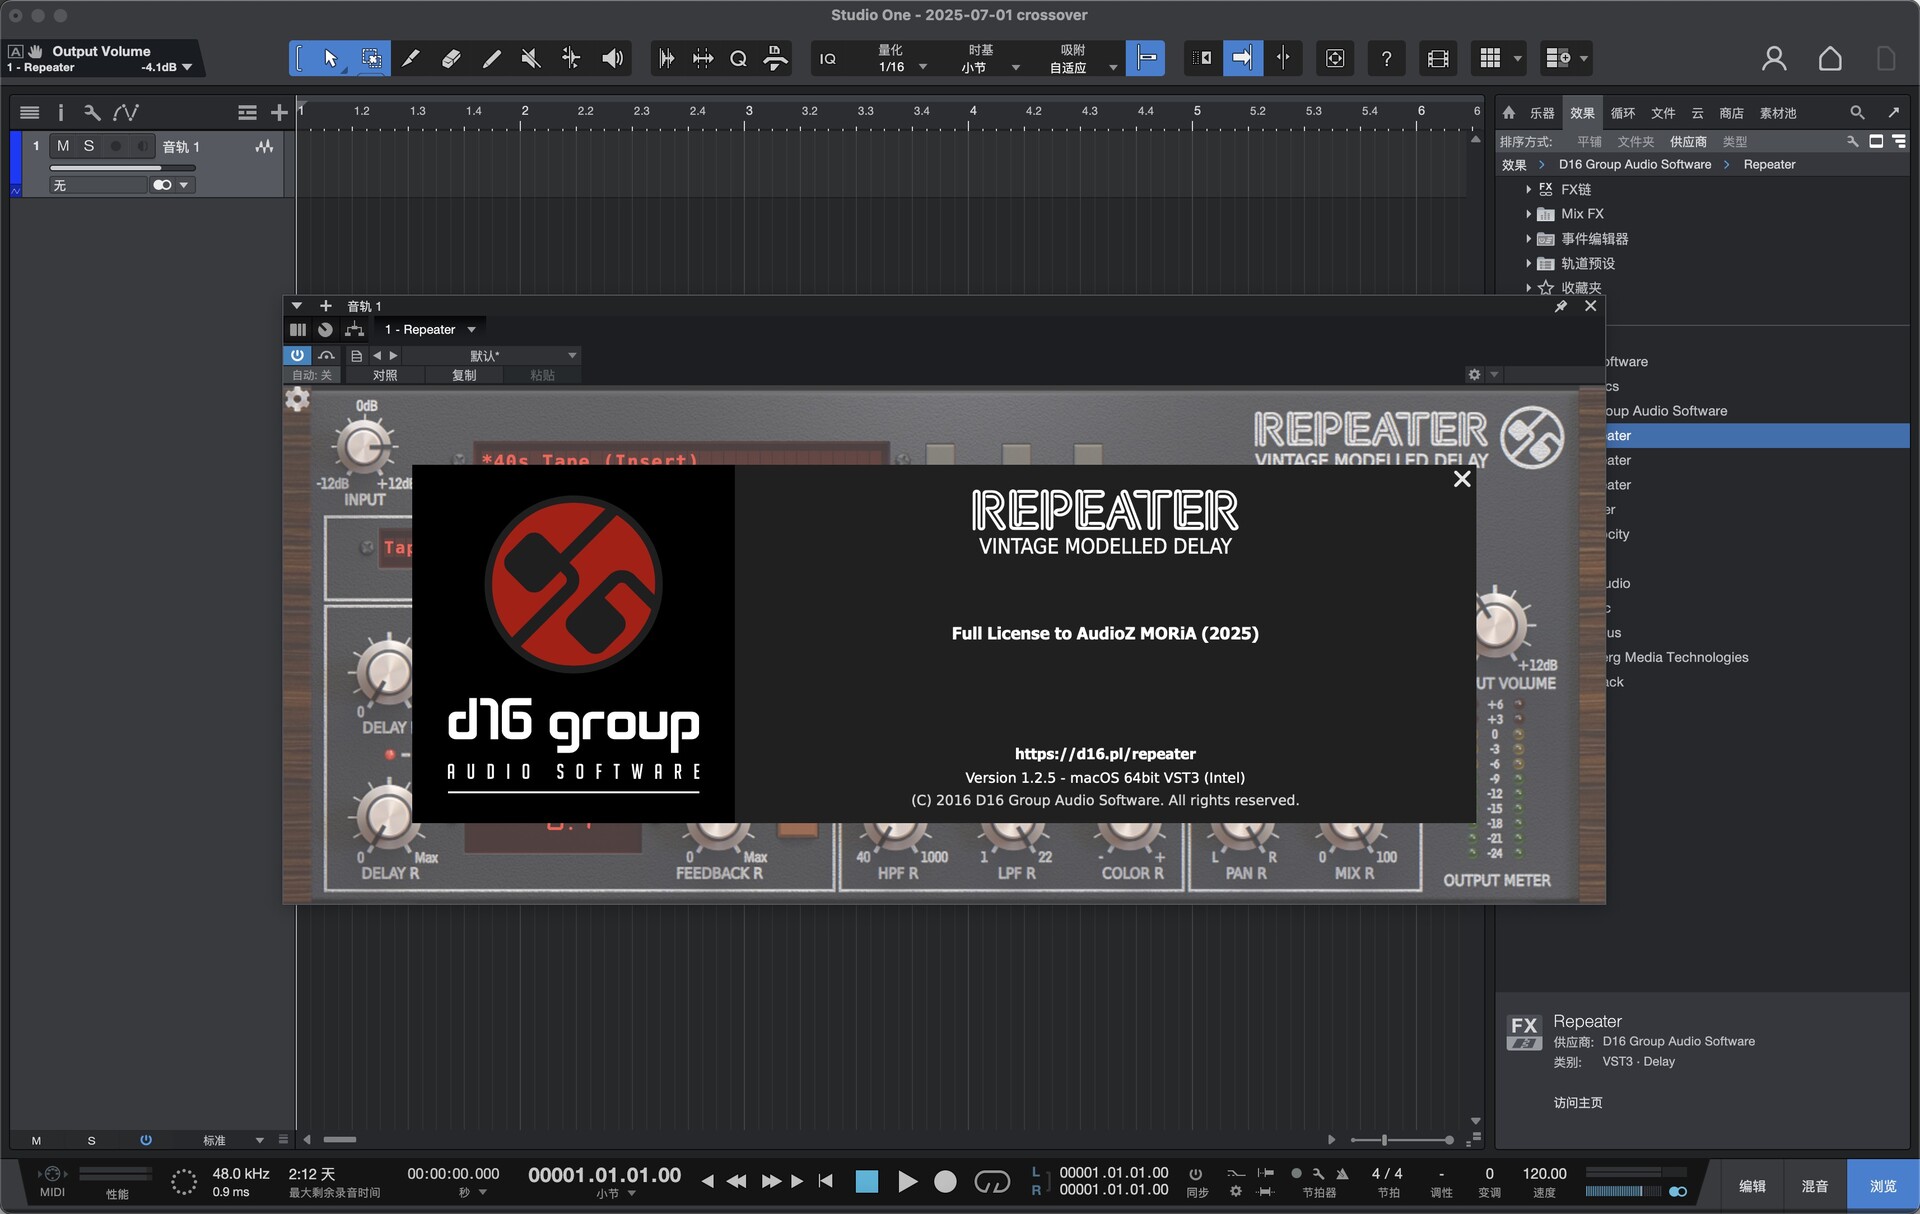The height and width of the screenshot is (1214, 1920).
Task: Click the Play transport button
Action: pyautogui.click(x=907, y=1182)
